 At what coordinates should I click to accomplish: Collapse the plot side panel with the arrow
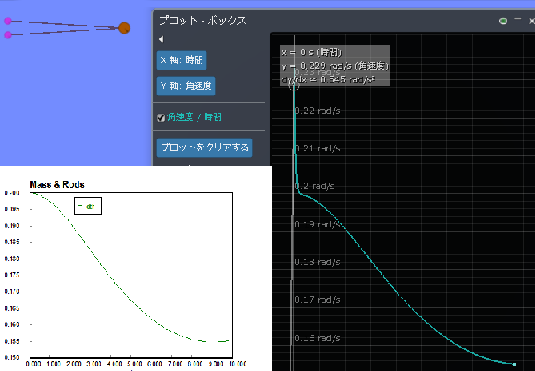tap(161, 39)
